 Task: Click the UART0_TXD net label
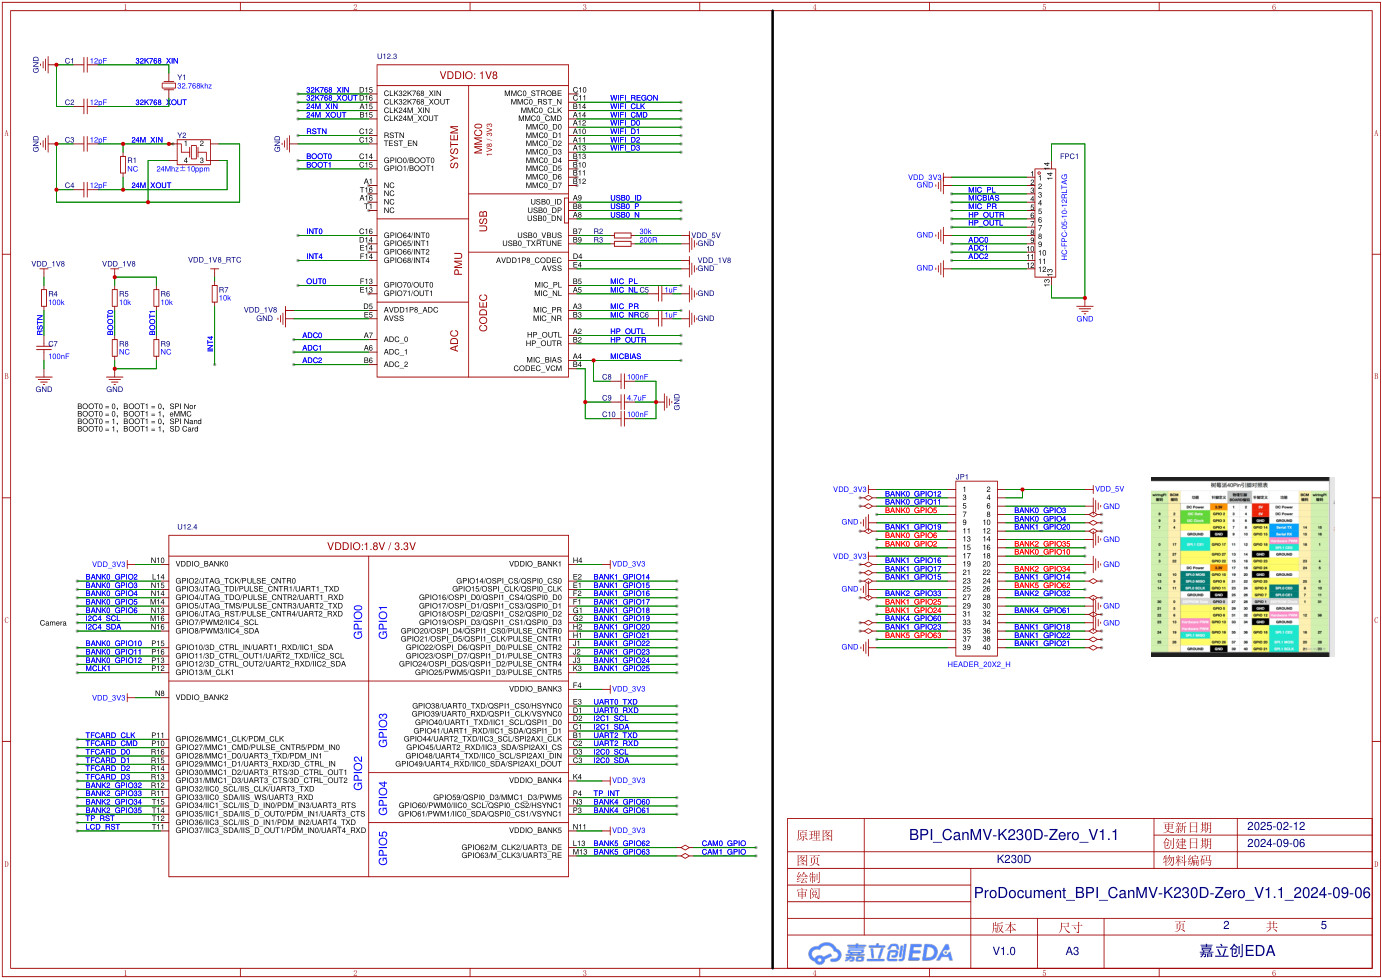(615, 702)
